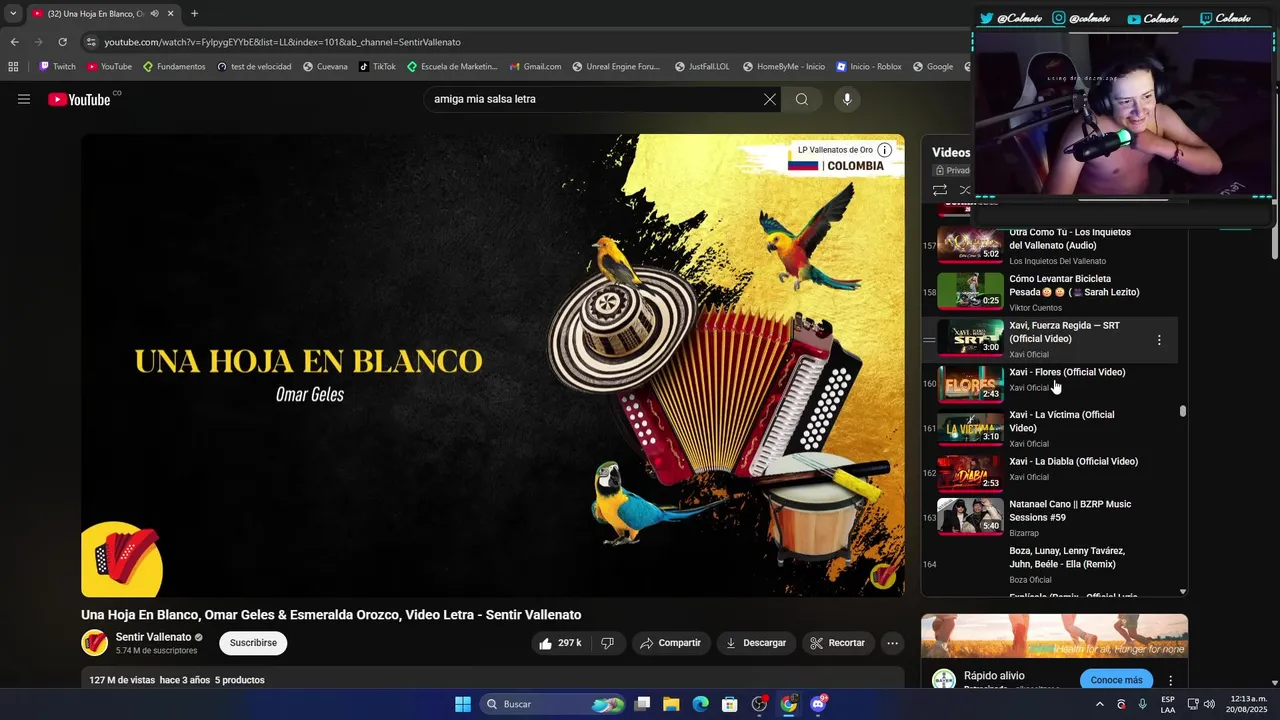Screen dimensions: 1280x720
Task: Open HomeByMe - Inicio bookmark
Action: [783, 67]
